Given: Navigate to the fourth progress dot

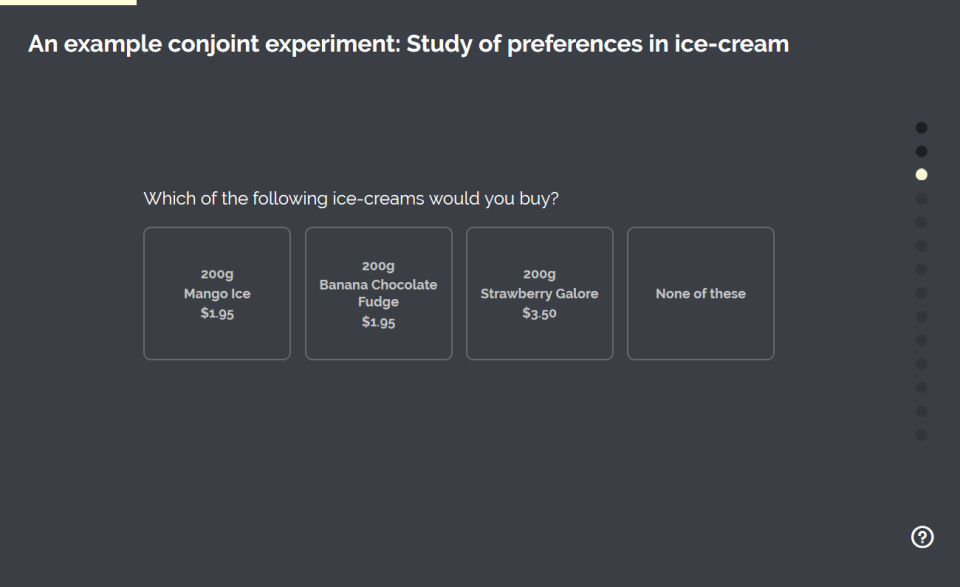Looking at the screenshot, I should point(921,198).
